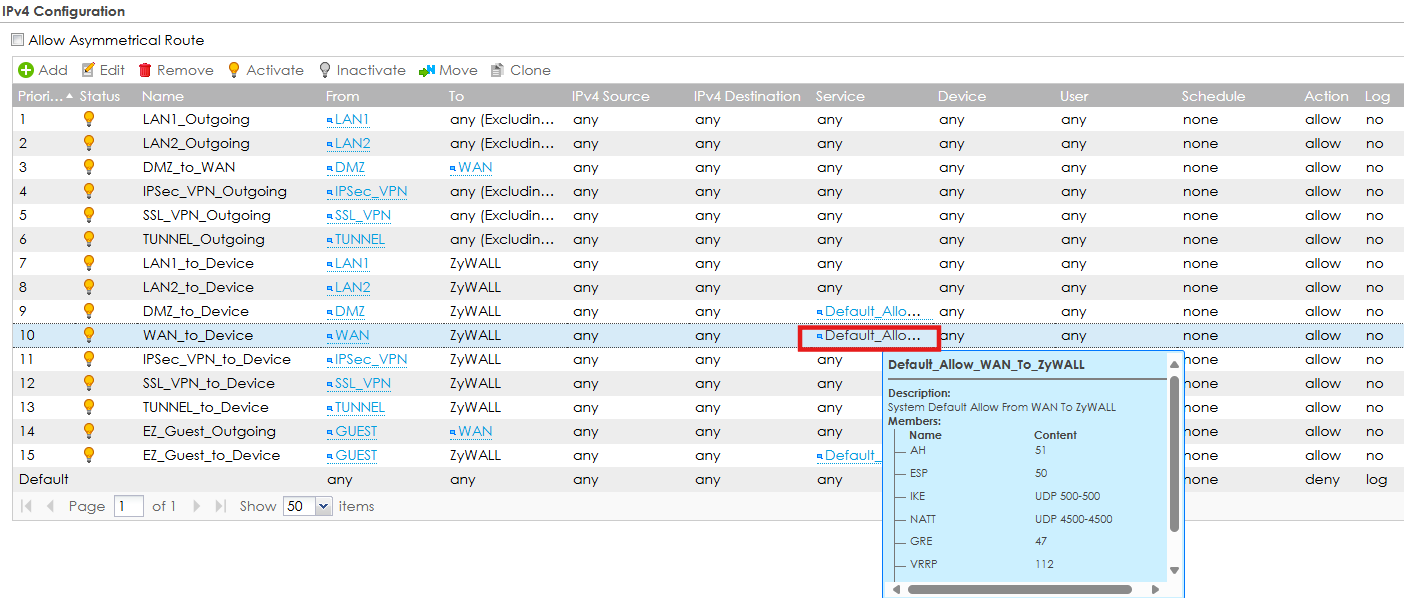1404x598 pixels.
Task: Open LAN1 zone link in LAN1_Outgoing row
Action: [348, 119]
